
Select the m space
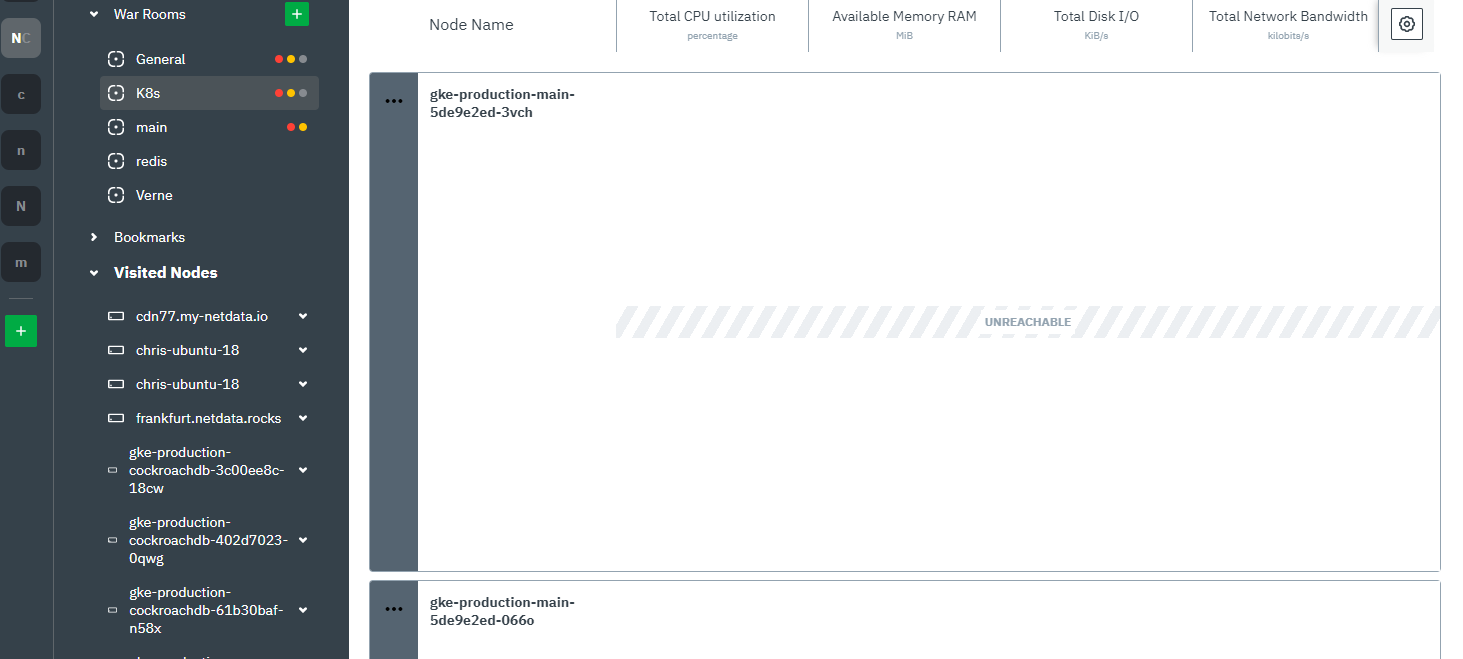point(21,262)
